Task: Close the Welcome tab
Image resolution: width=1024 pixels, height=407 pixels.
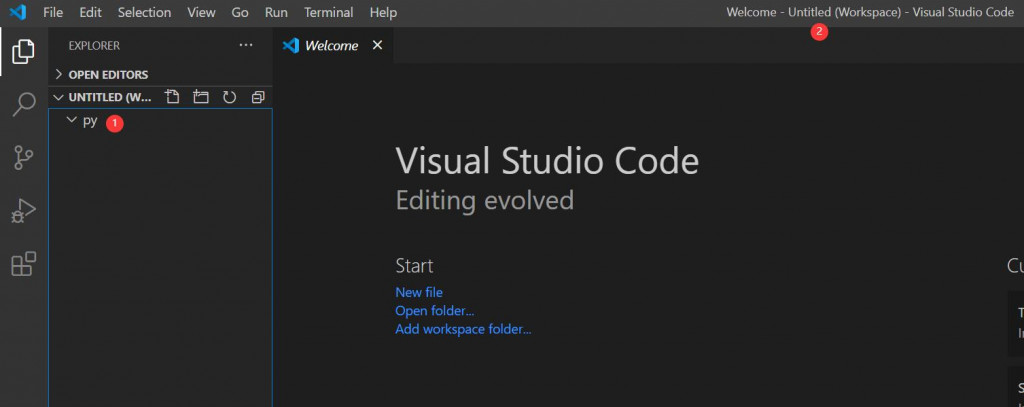Action: [377, 45]
